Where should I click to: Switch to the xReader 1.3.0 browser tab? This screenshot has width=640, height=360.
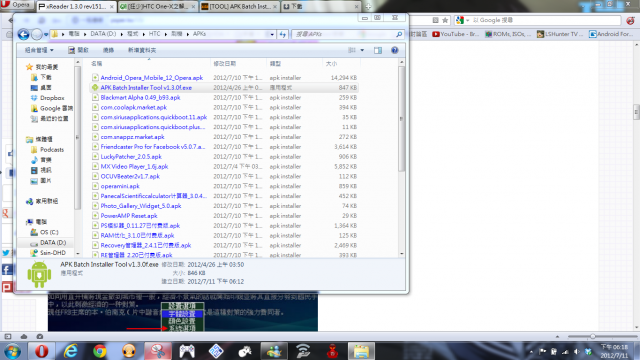coord(76,7)
